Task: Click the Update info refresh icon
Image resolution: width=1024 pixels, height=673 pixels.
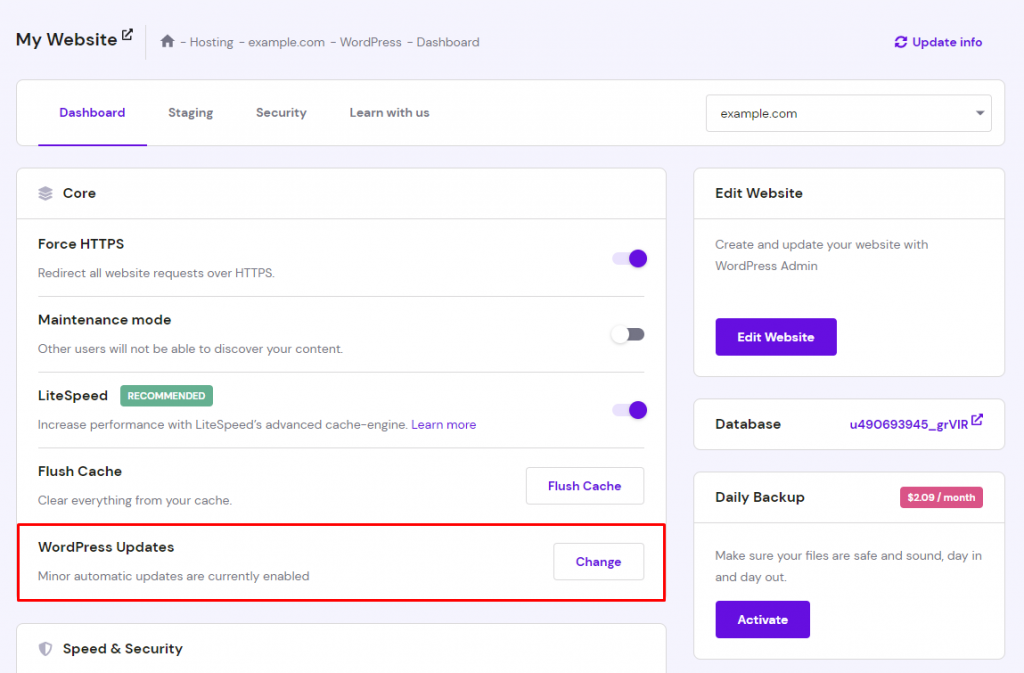Action: pos(900,42)
